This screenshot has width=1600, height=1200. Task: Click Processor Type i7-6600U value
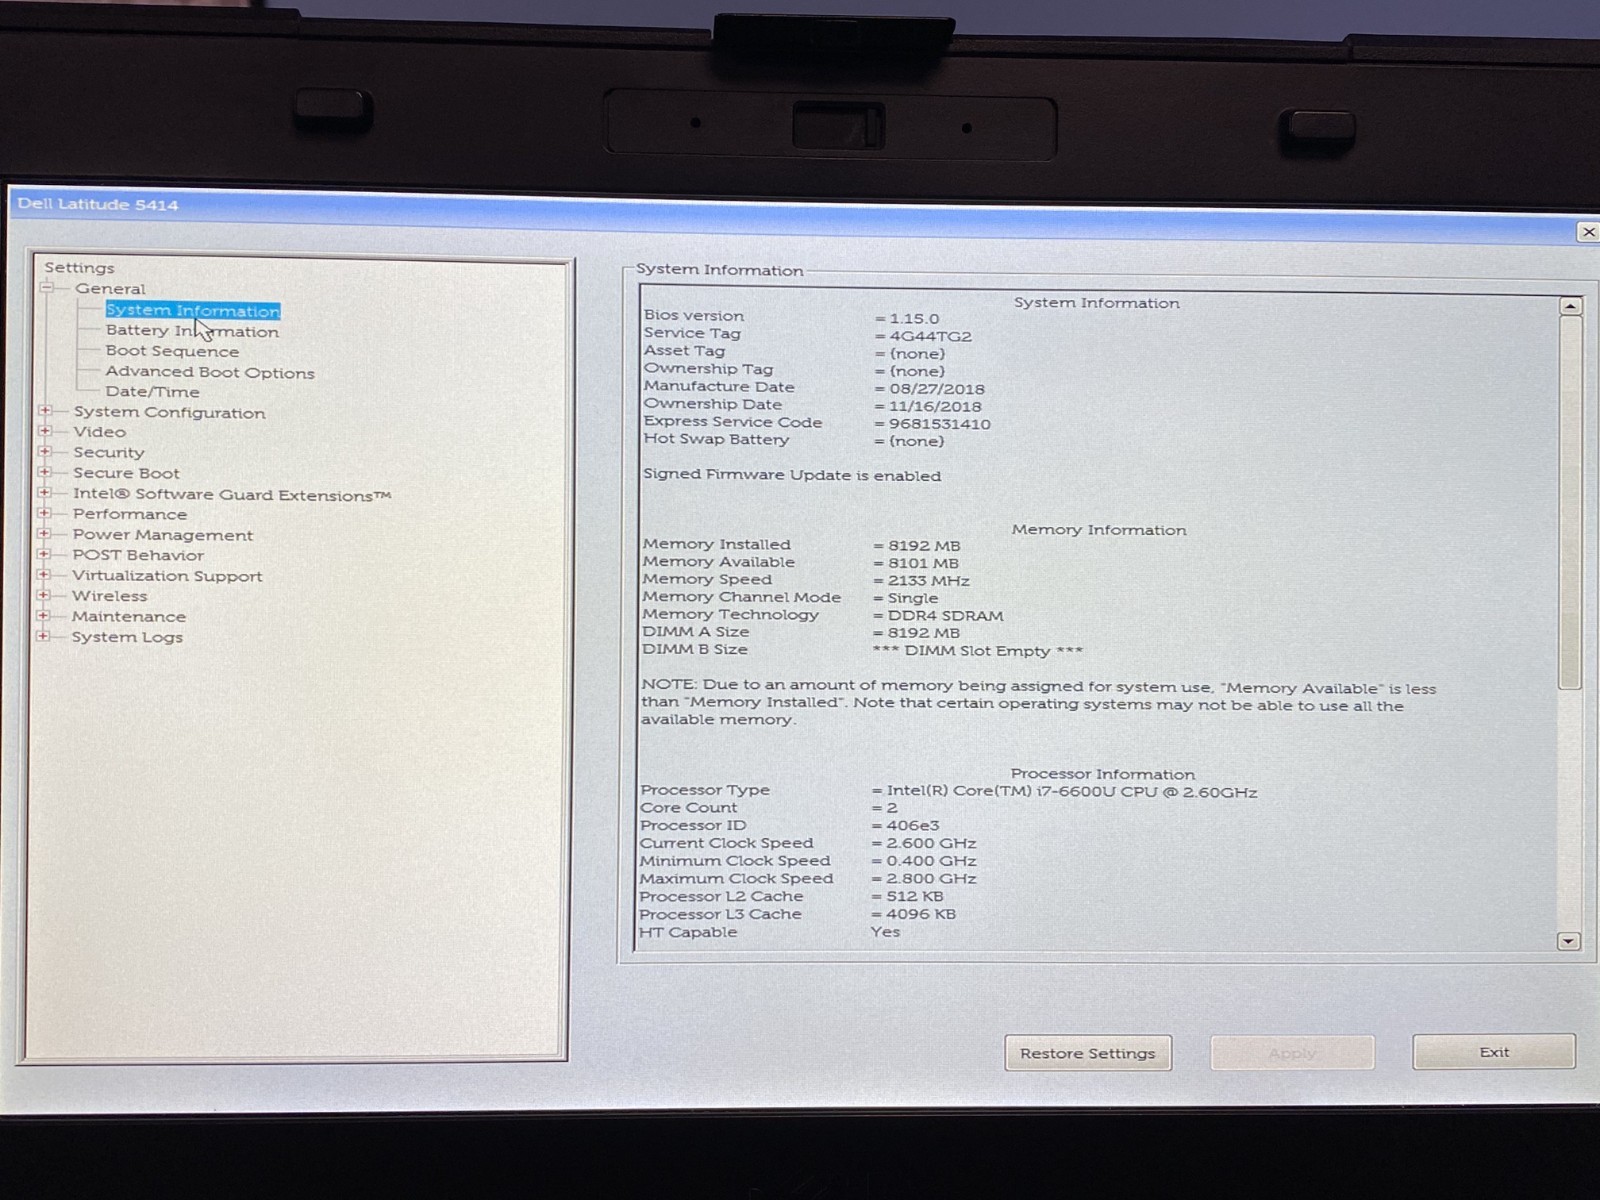click(1072, 791)
